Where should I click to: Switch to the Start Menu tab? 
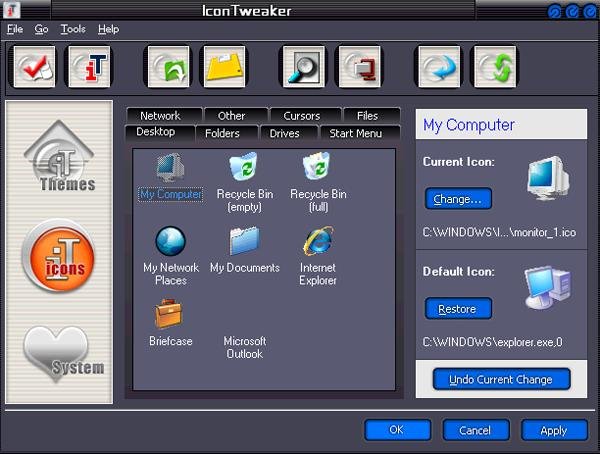point(355,133)
